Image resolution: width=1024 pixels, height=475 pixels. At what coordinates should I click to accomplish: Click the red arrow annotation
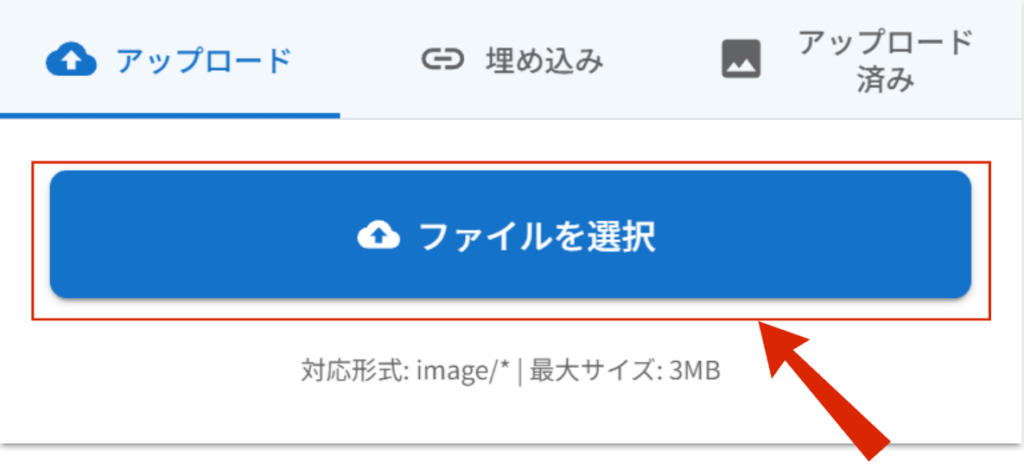point(824,389)
